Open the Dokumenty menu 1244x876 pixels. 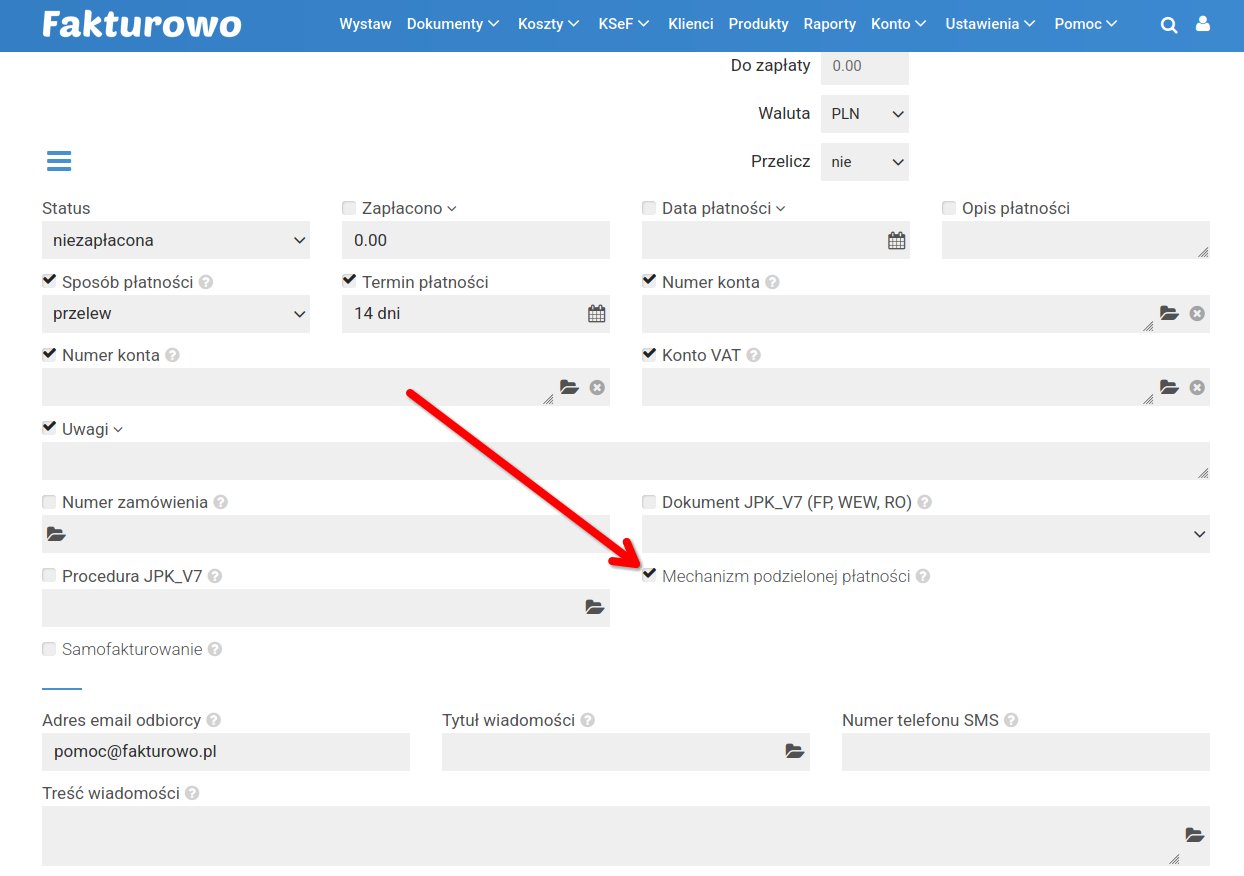tap(452, 24)
